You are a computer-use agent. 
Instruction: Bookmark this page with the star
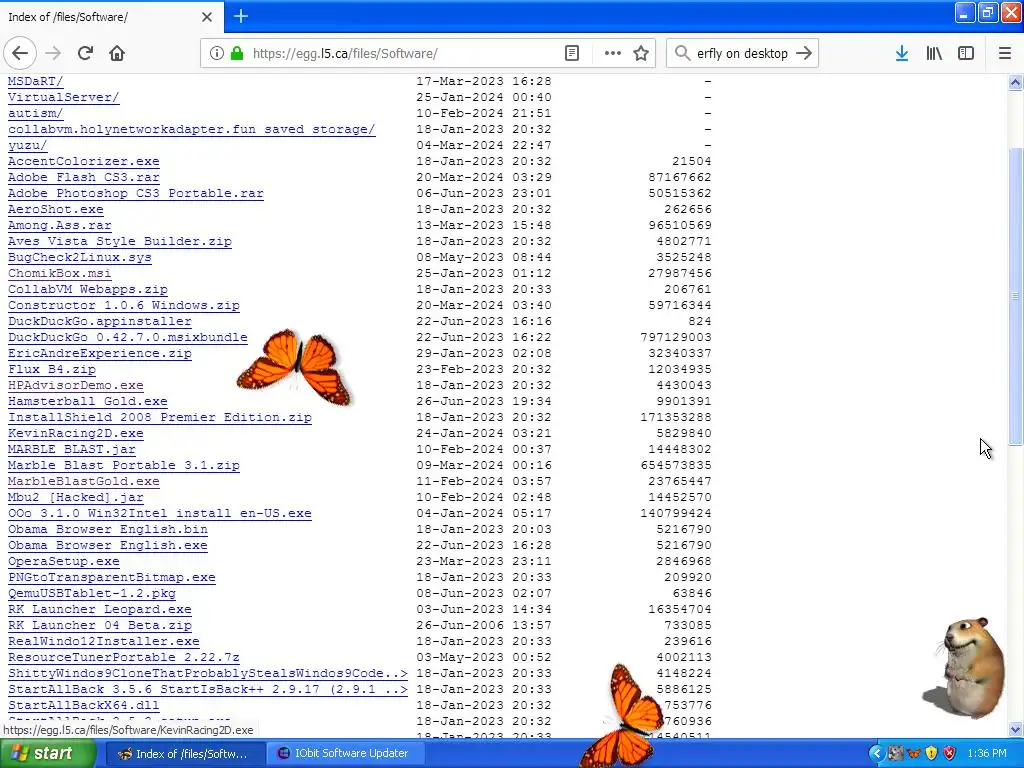pos(641,54)
